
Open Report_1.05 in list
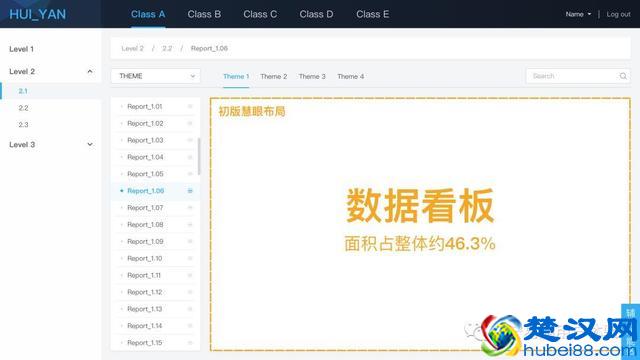(145, 174)
